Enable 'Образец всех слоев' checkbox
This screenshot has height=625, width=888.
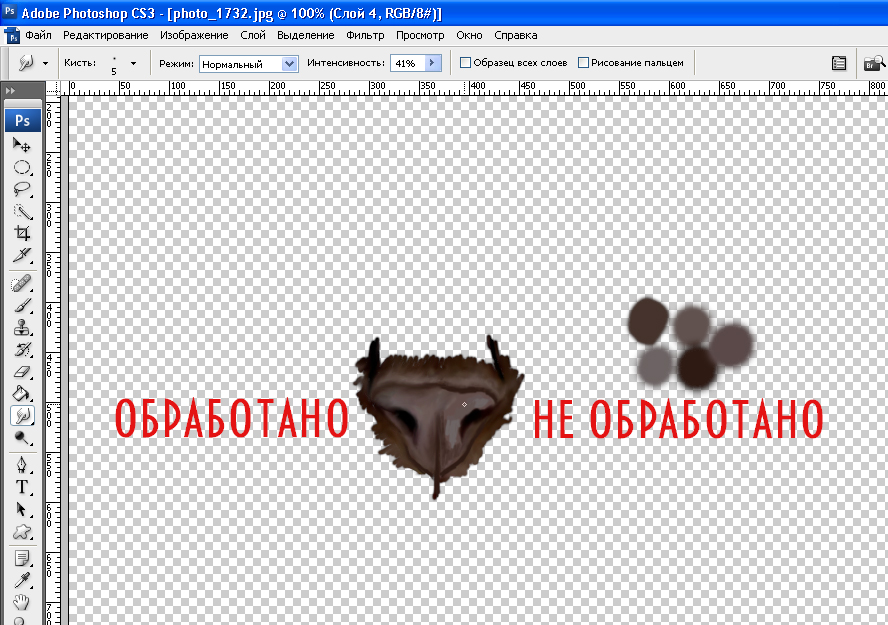point(465,63)
